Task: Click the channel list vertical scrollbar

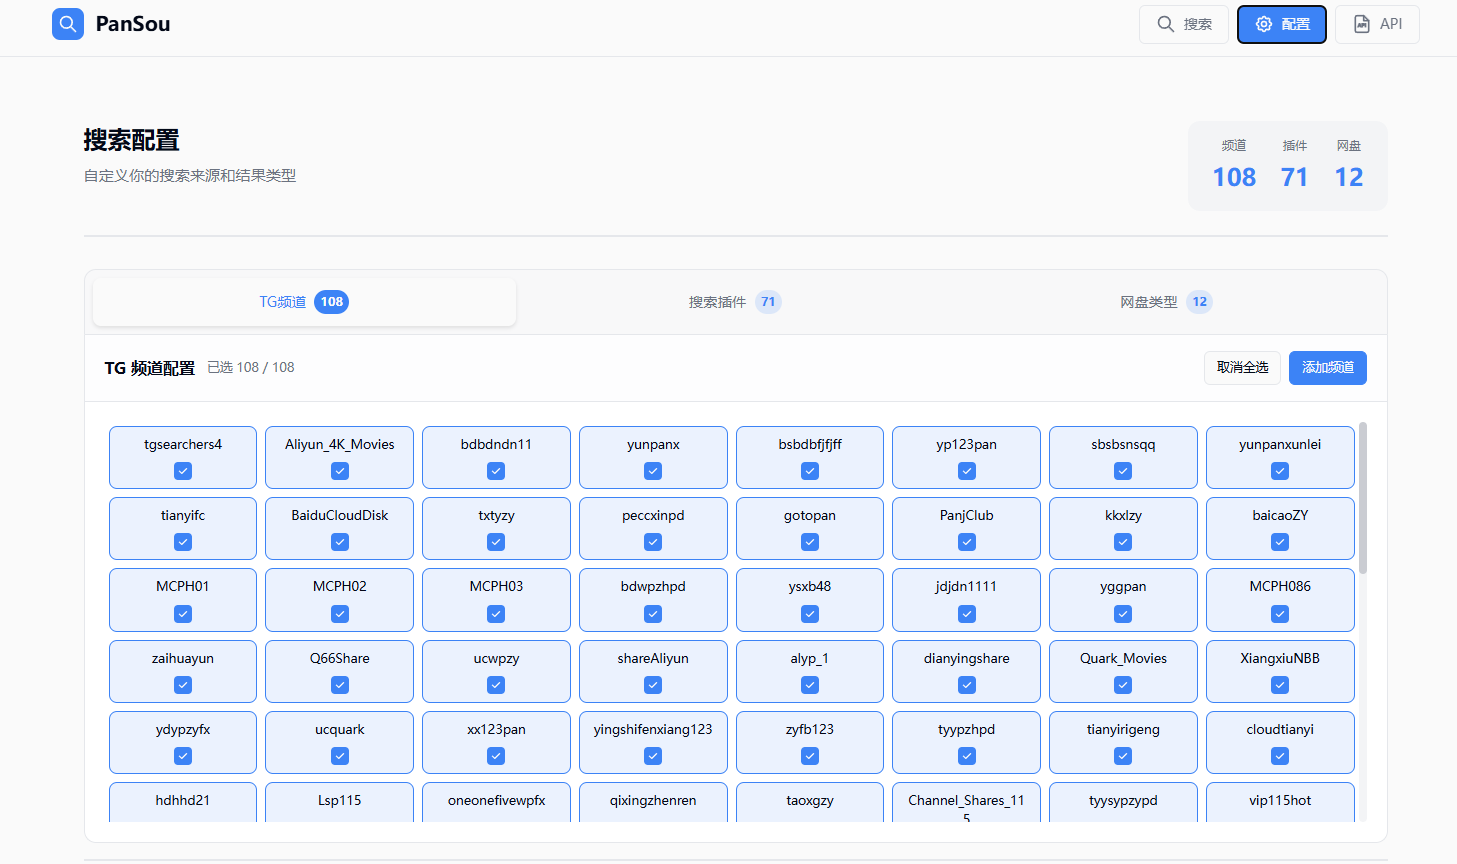Action: [x=1362, y=500]
